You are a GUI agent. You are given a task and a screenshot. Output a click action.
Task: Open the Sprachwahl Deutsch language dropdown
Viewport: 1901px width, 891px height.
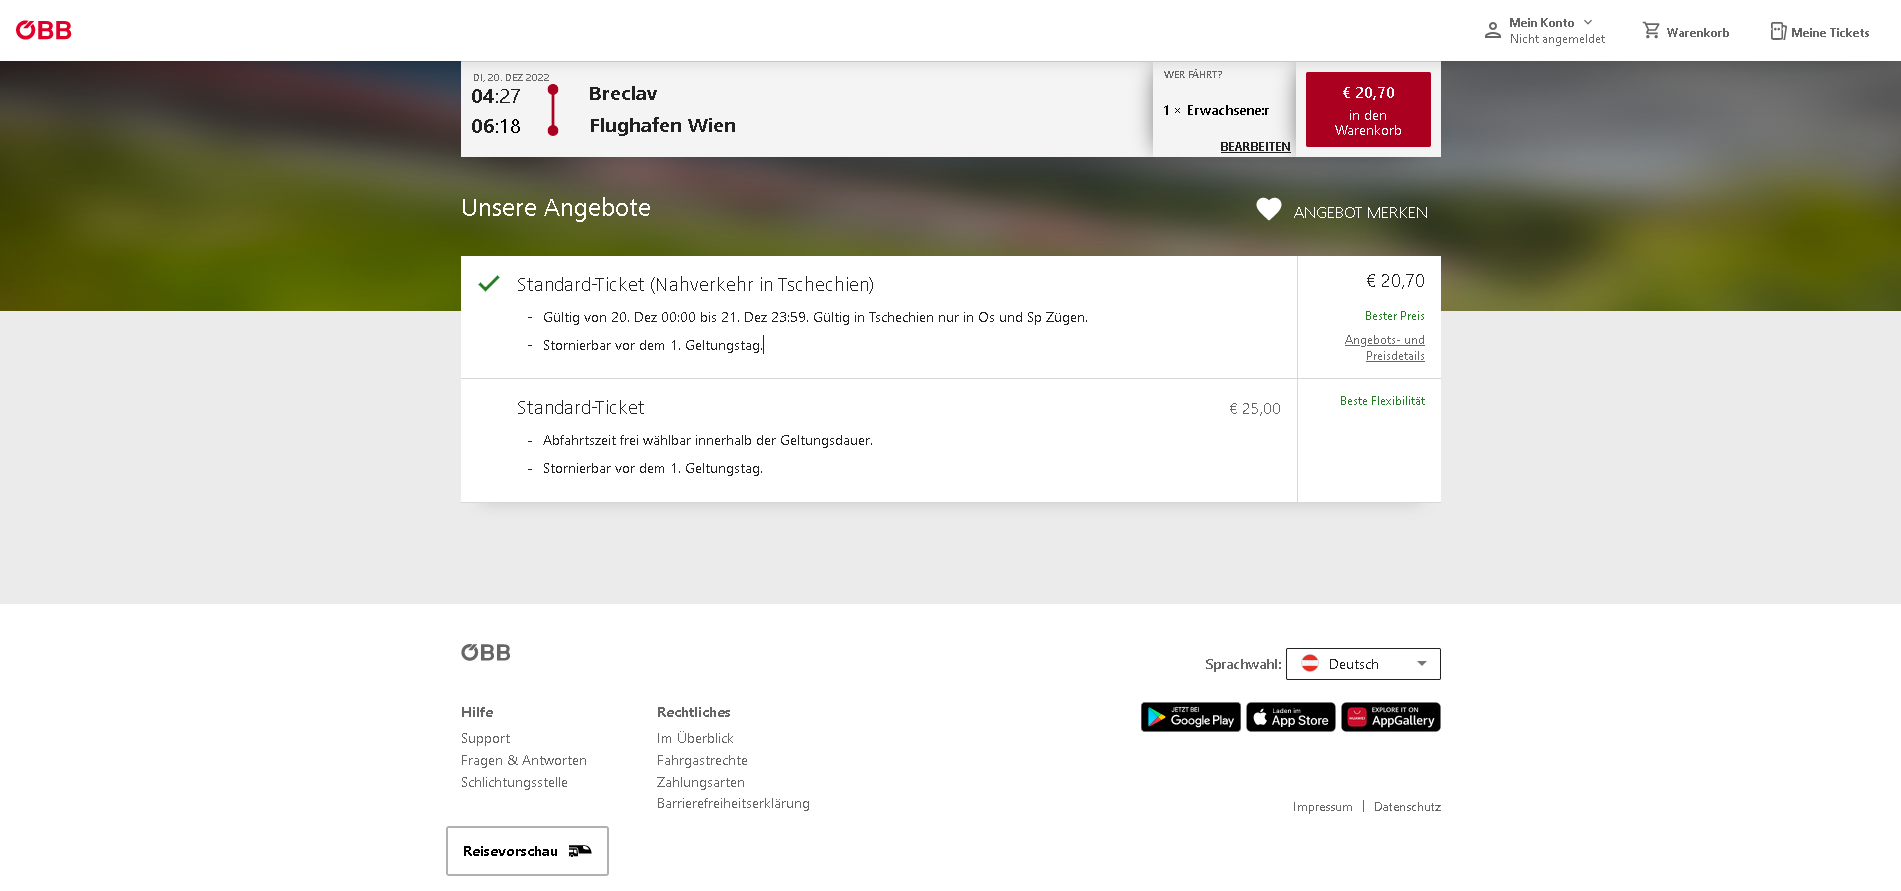pyautogui.click(x=1362, y=664)
